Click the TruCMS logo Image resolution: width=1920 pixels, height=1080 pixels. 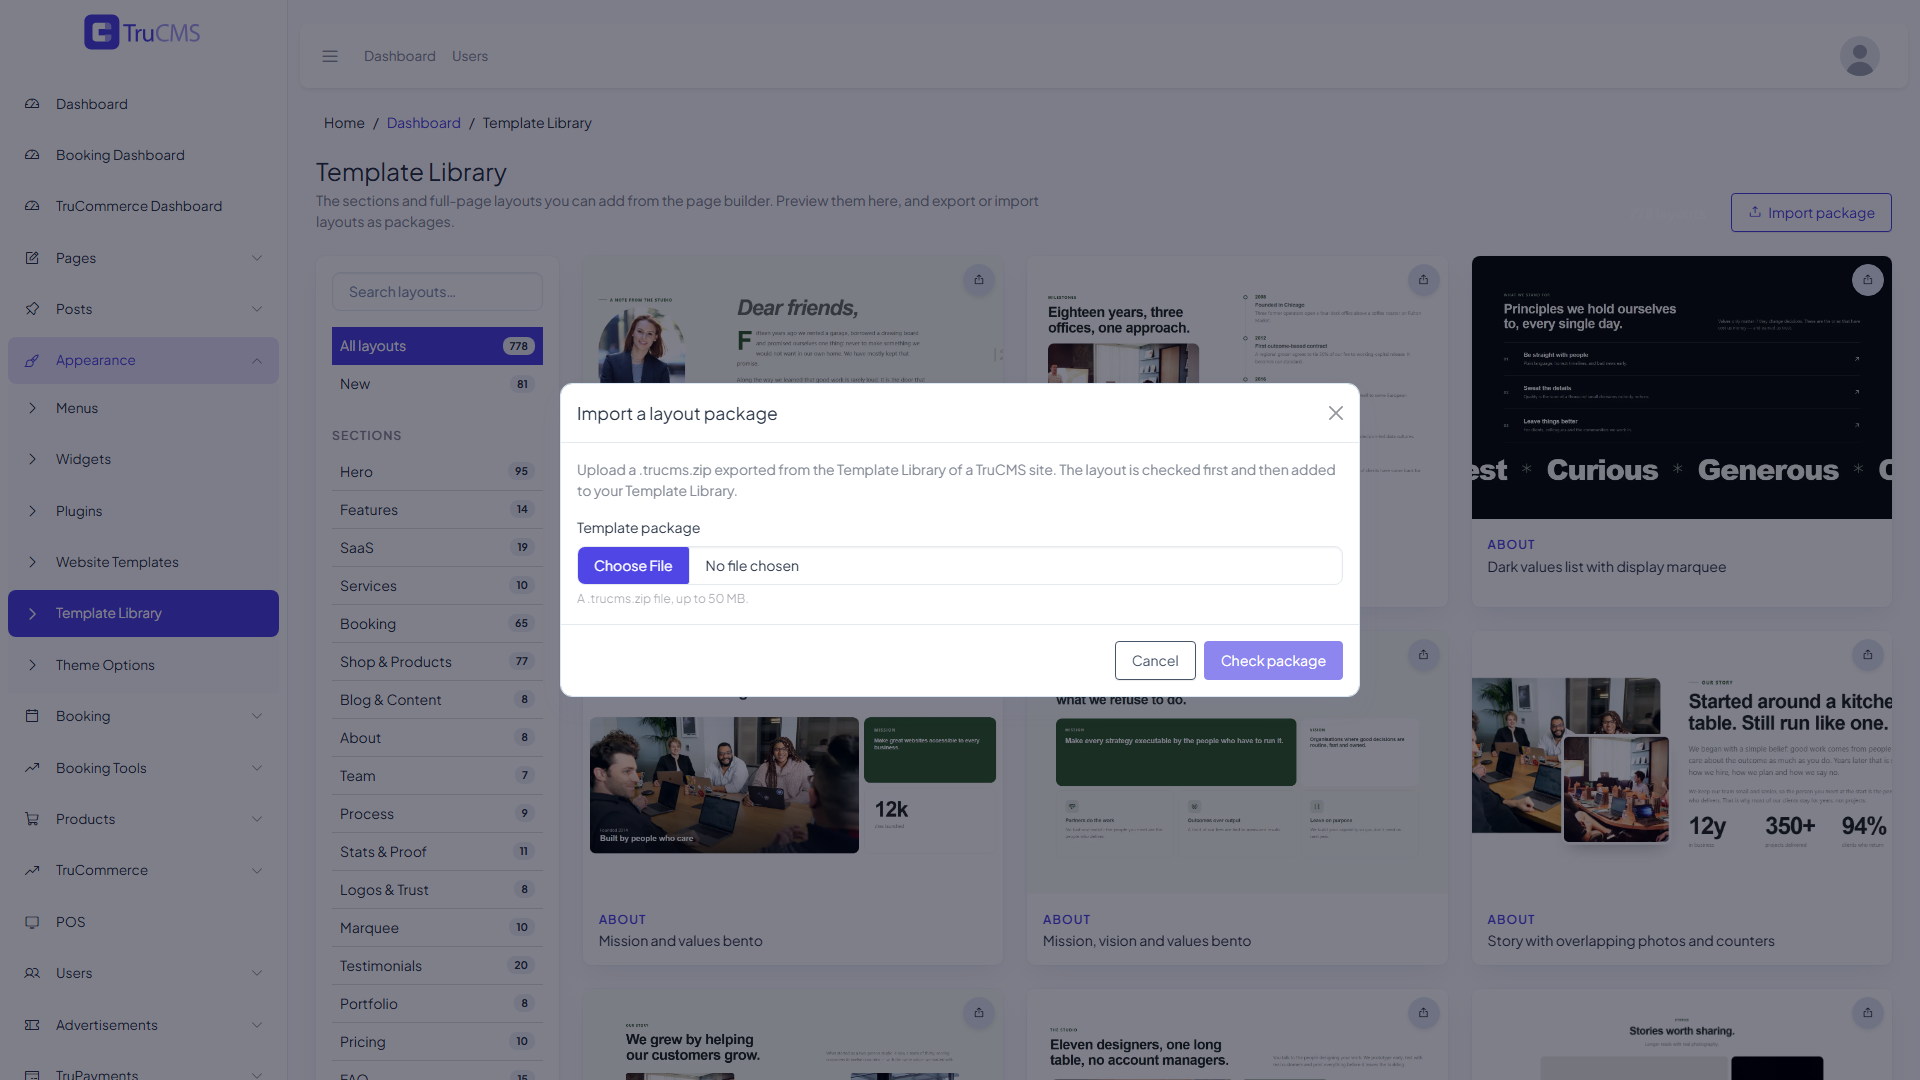coord(142,33)
